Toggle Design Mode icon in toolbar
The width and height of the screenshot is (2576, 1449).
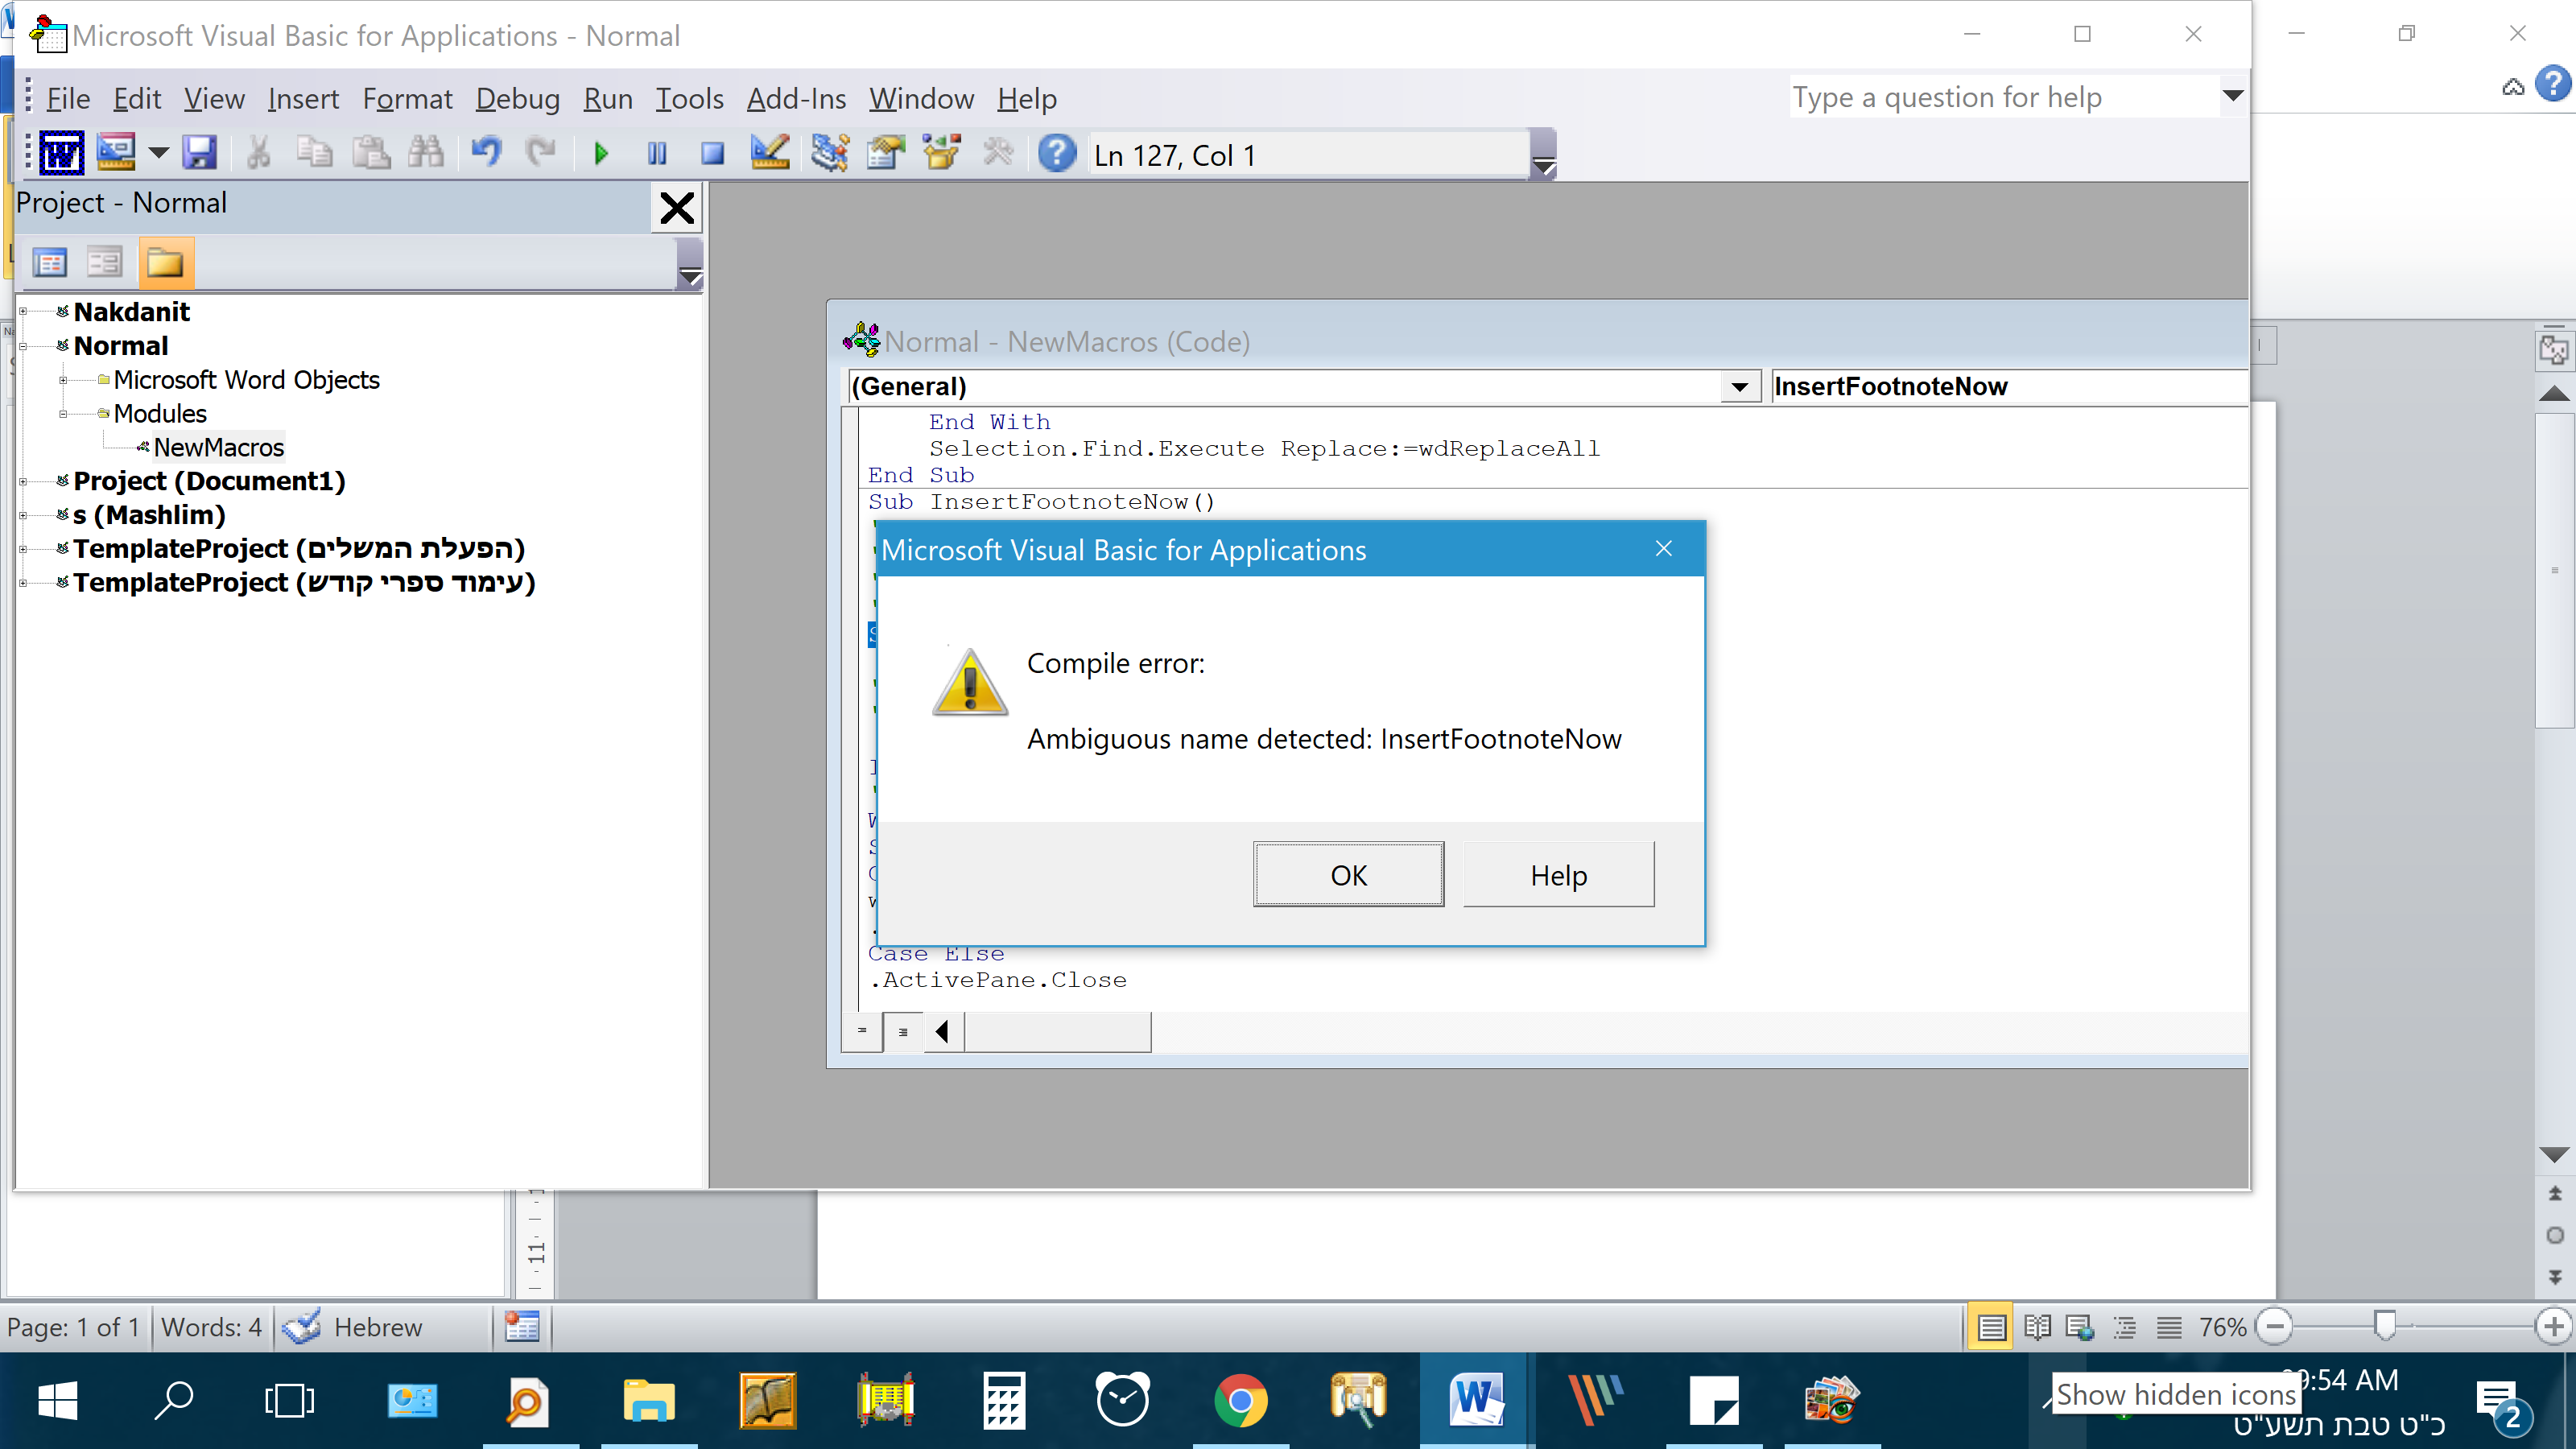(770, 154)
